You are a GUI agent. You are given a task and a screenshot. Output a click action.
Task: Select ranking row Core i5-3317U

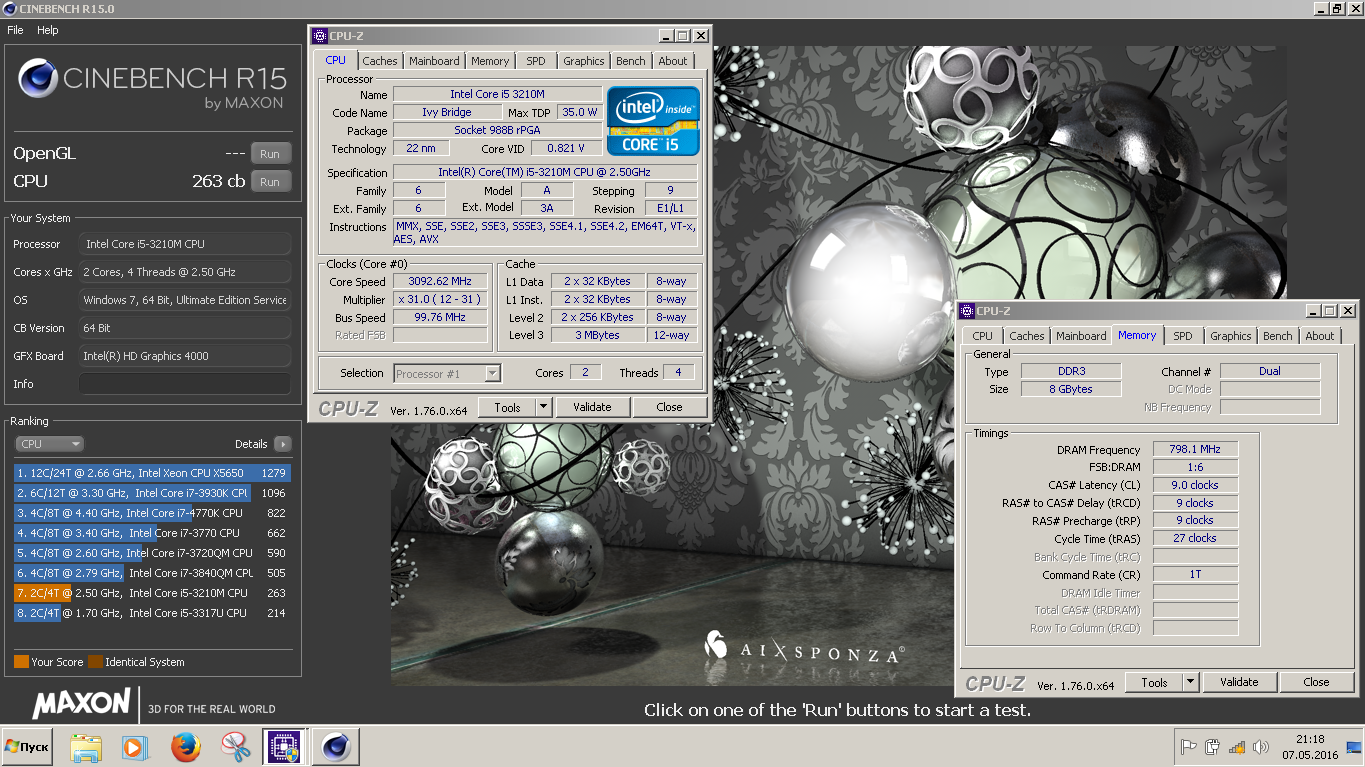click(151, 613)
